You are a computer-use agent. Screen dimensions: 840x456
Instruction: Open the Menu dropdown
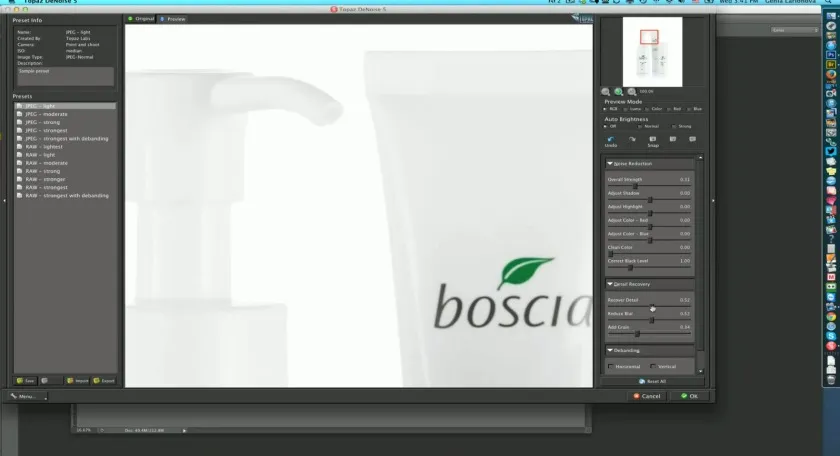[27, 396]
